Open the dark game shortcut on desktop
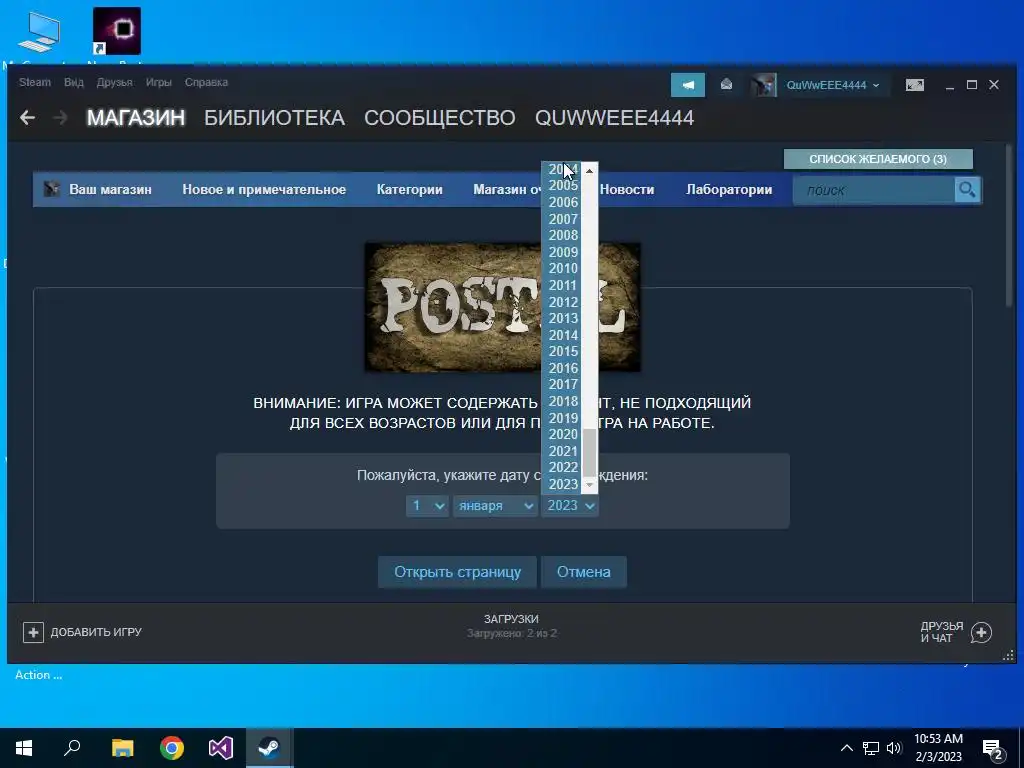The height and width of the screenshot is (768, 1024). [117, 31]
